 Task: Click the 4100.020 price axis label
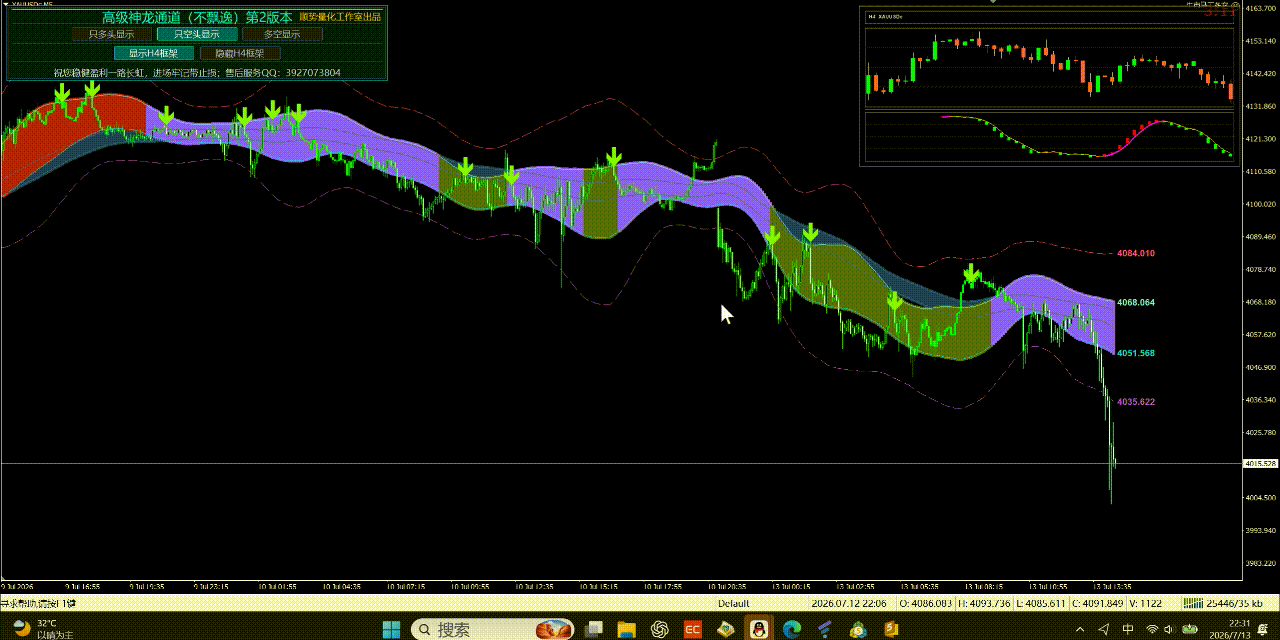1260,204
